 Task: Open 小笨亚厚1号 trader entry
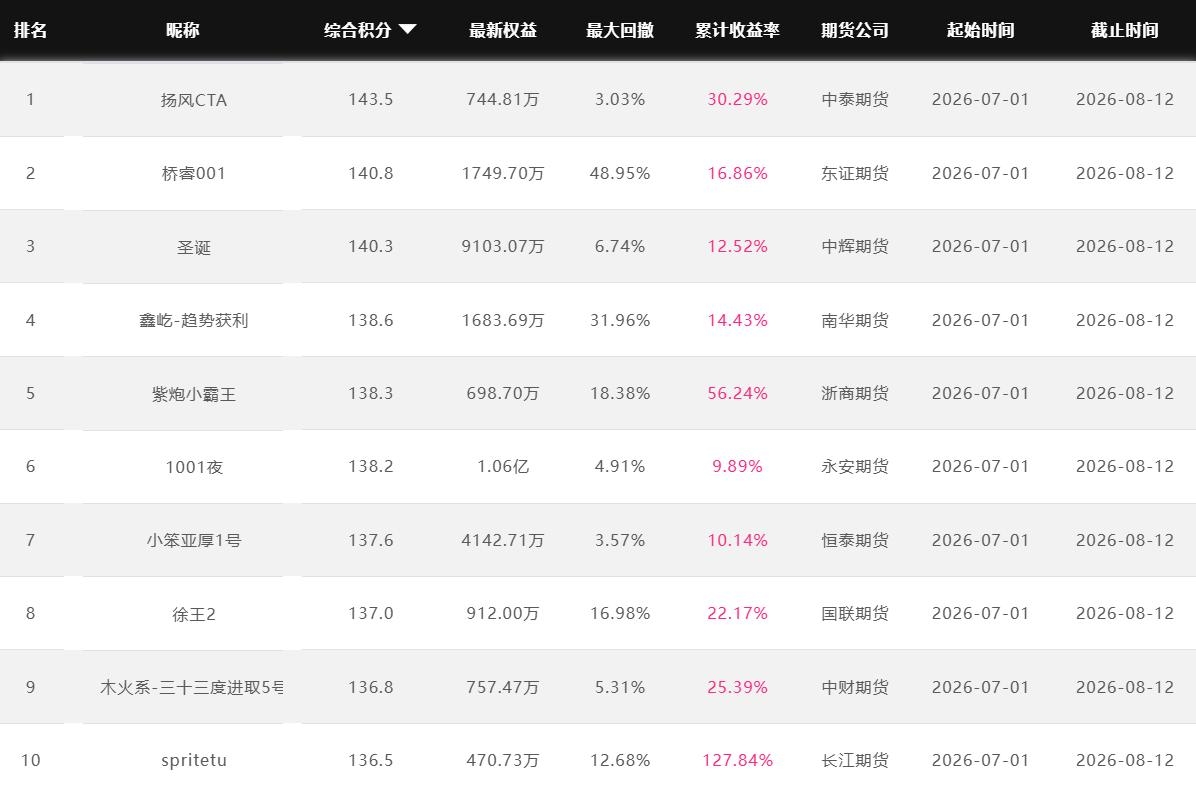pos(194,540)
